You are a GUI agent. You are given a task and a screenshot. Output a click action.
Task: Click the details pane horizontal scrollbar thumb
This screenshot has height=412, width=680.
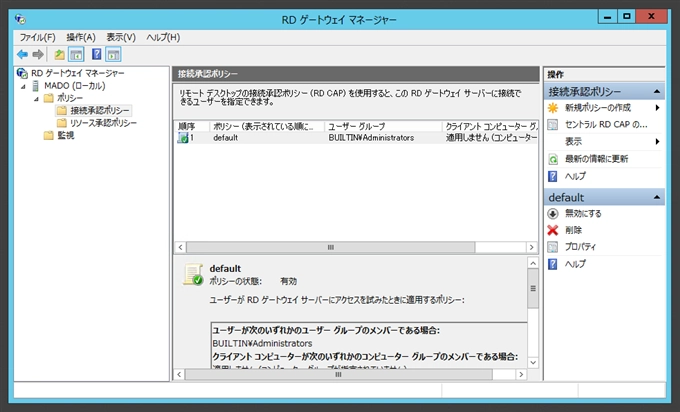(338, 374)
